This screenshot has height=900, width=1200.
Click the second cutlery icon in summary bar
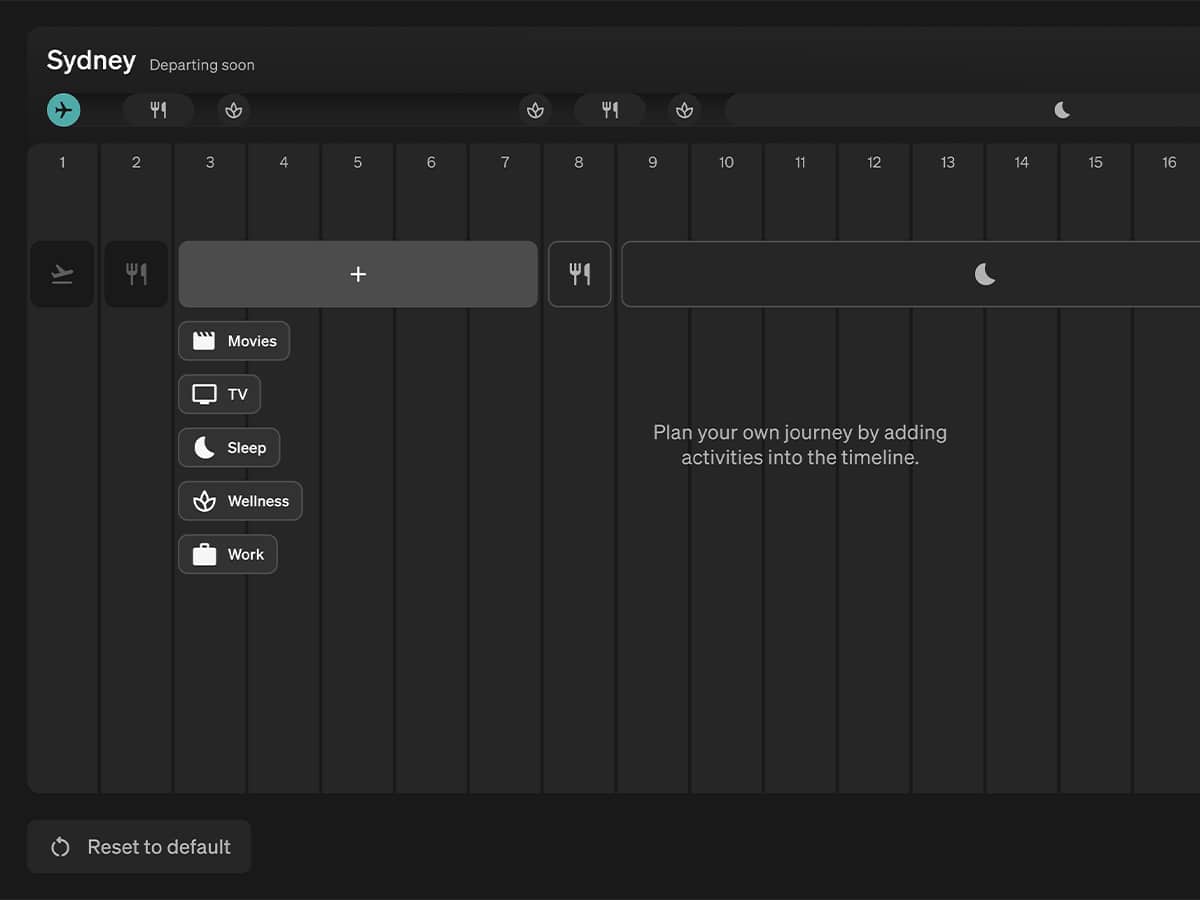click(x=610, y=110)
